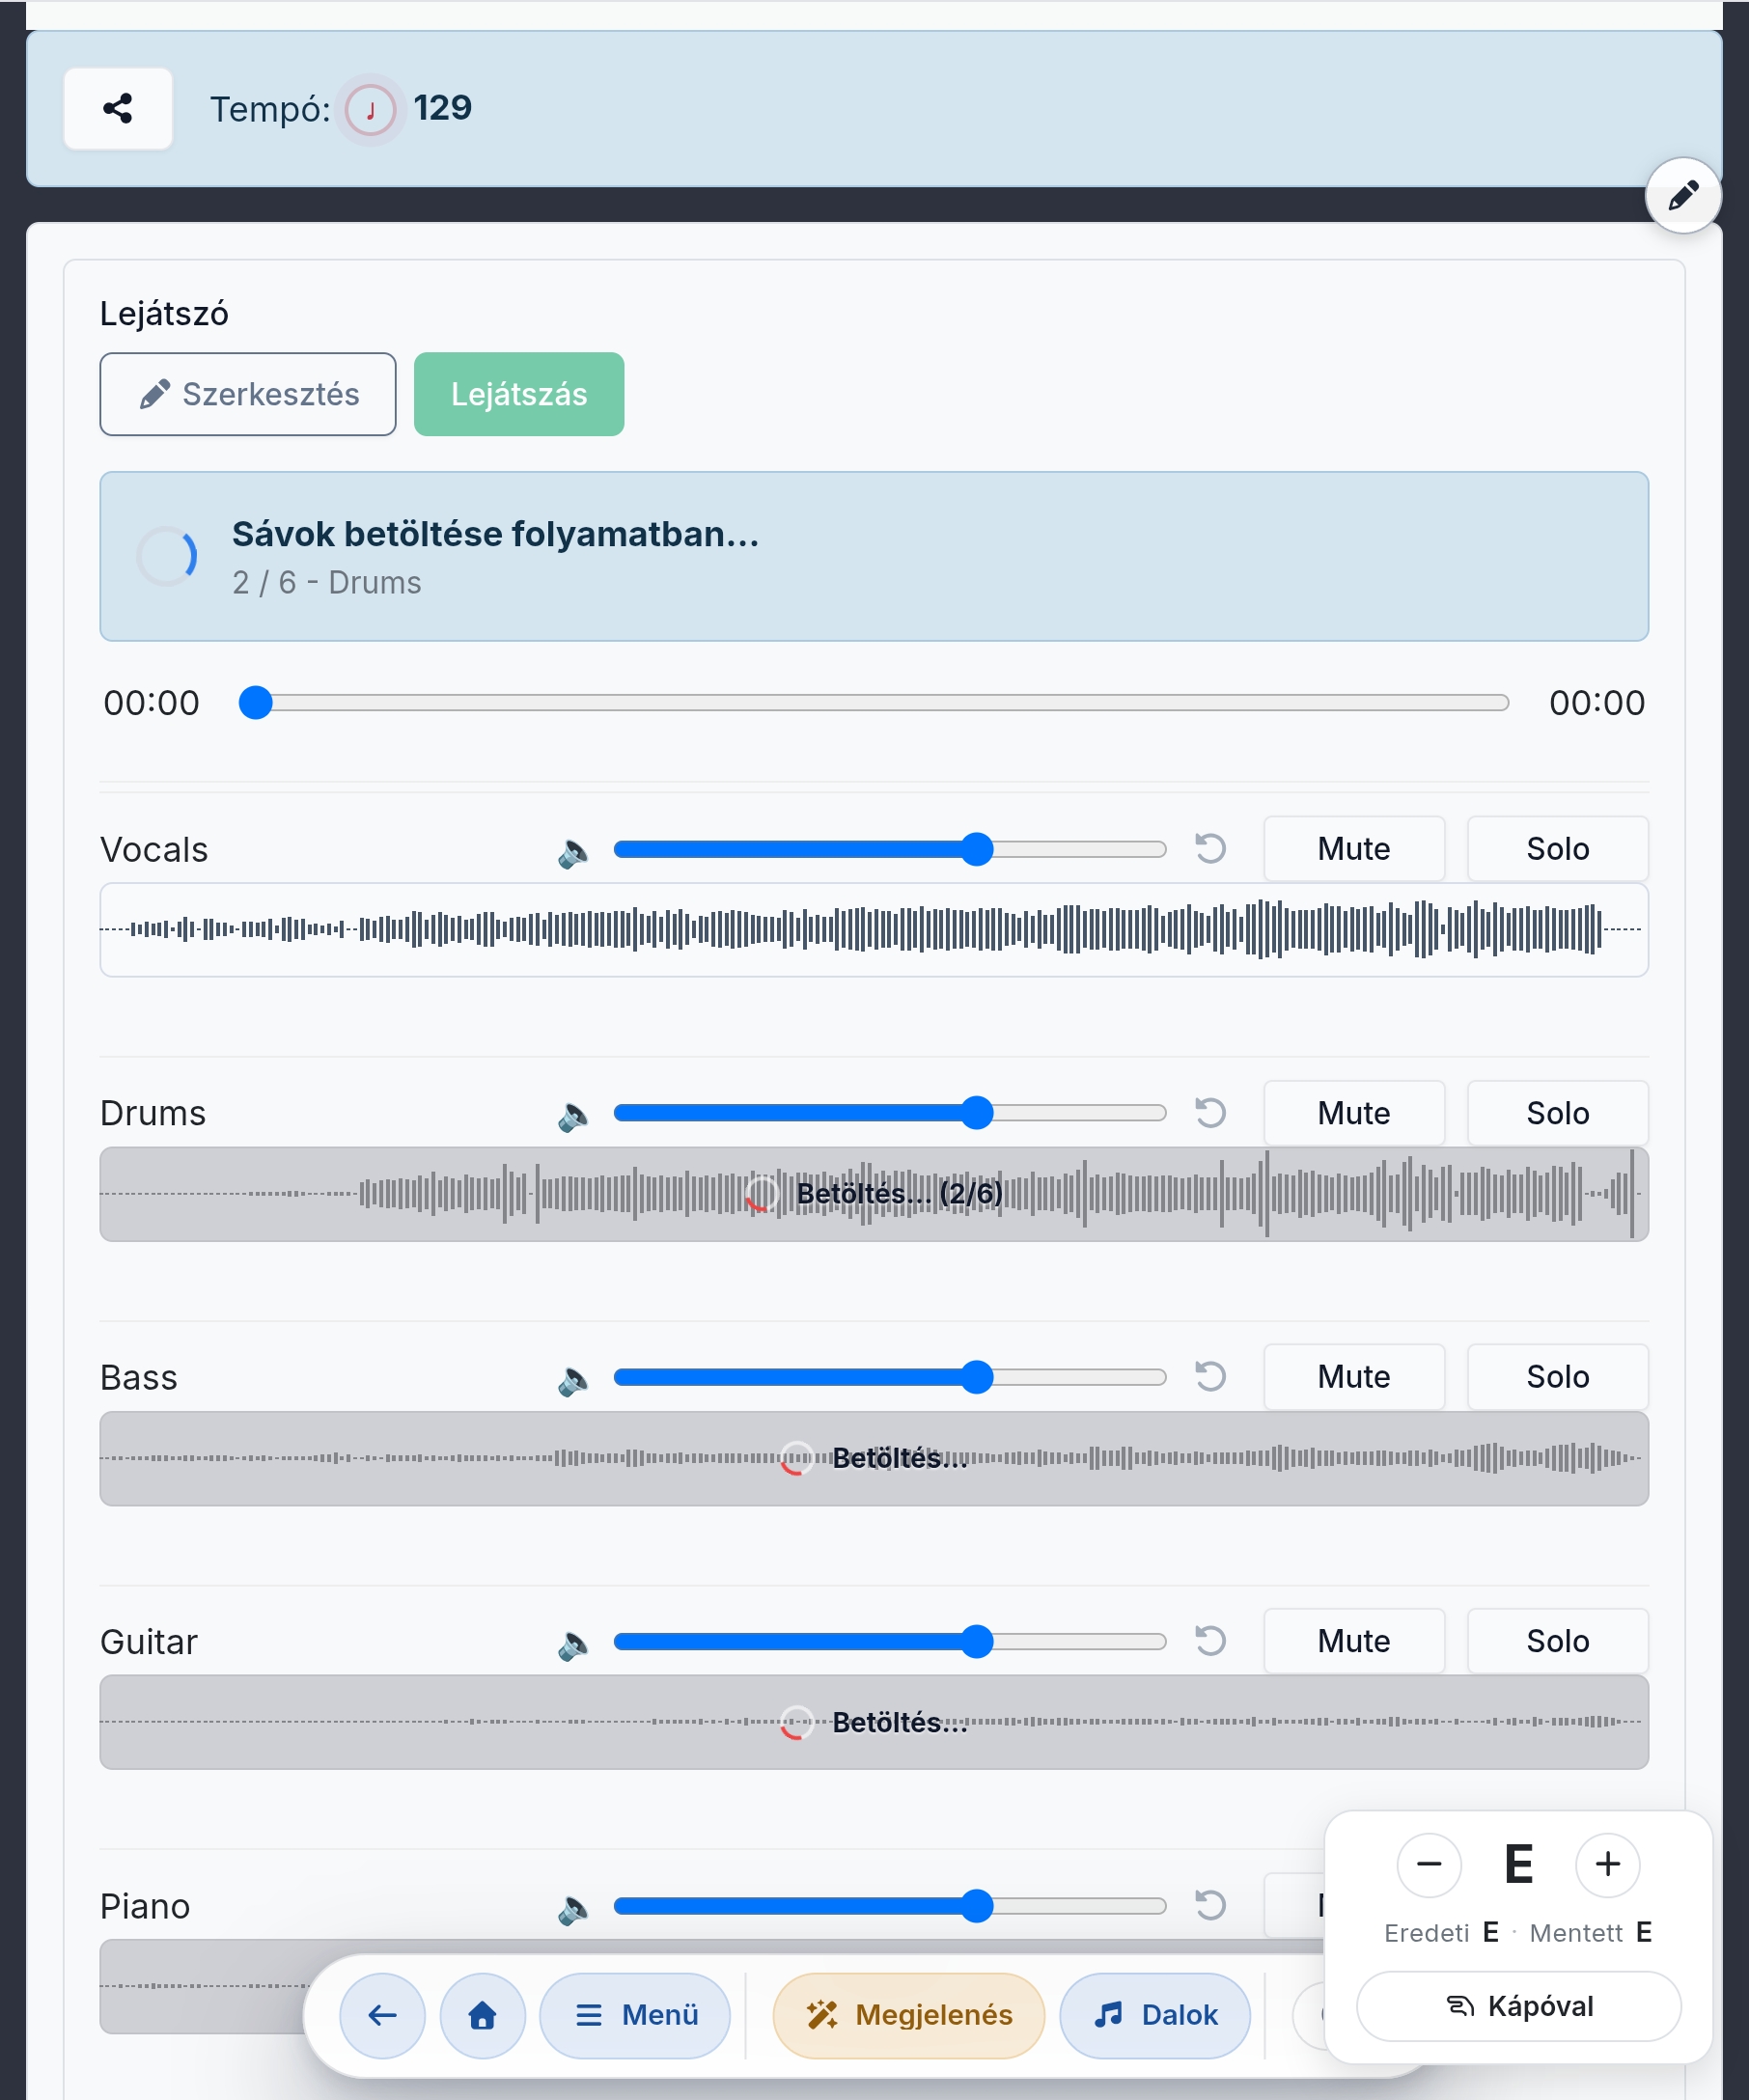Open the Dalok songs list
The height and width of the screenshot is (2100, 1749).
[1155, 2015]
